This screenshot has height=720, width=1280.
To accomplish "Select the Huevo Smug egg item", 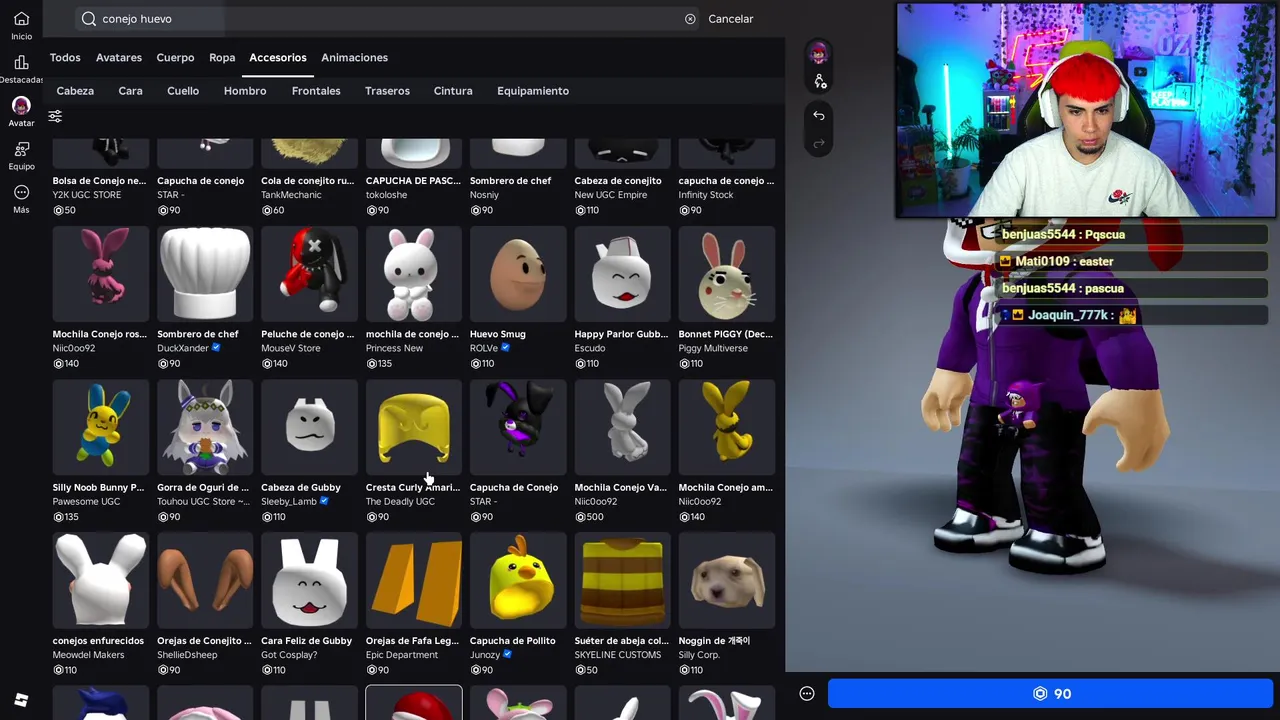I will 518,274.
